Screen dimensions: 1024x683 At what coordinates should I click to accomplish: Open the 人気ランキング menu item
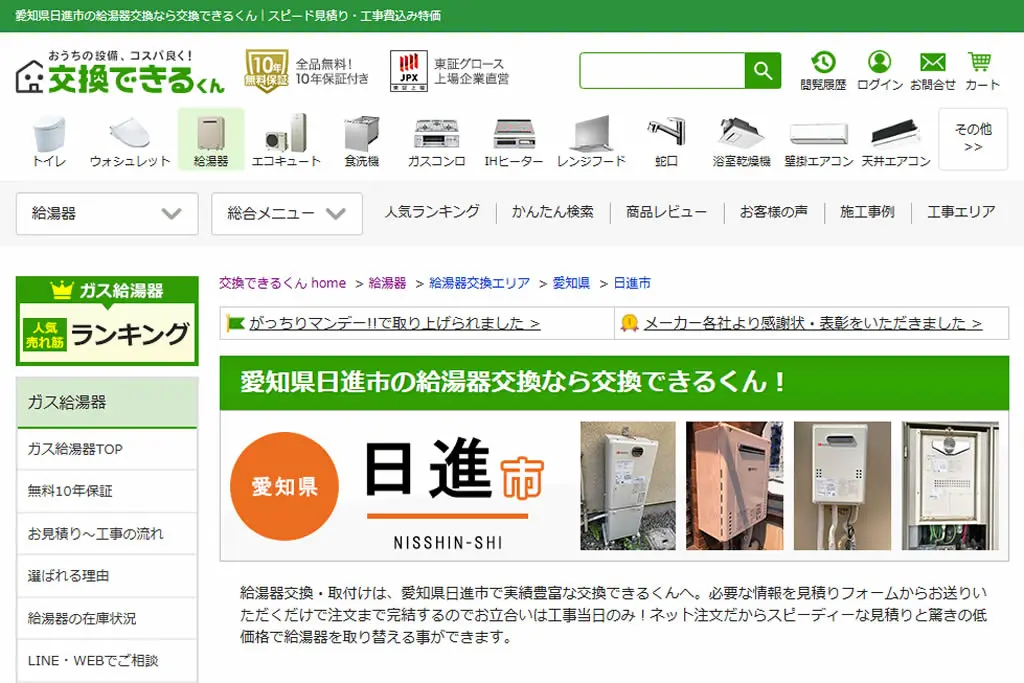pyautogui.click(x=432, y=212)
